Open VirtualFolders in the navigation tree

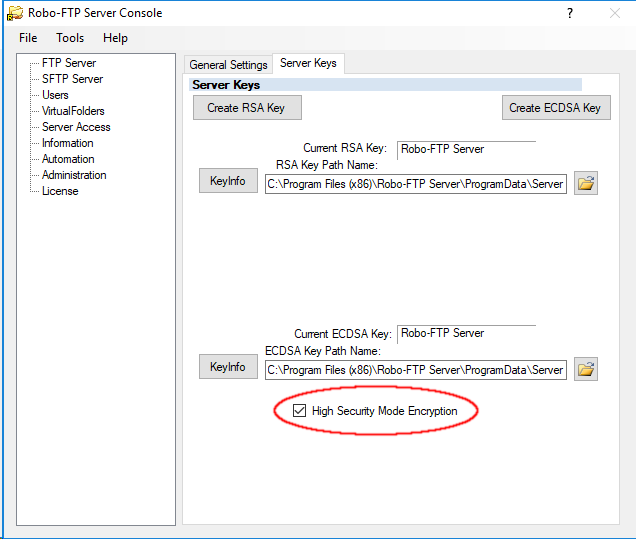tap(73, 111)
